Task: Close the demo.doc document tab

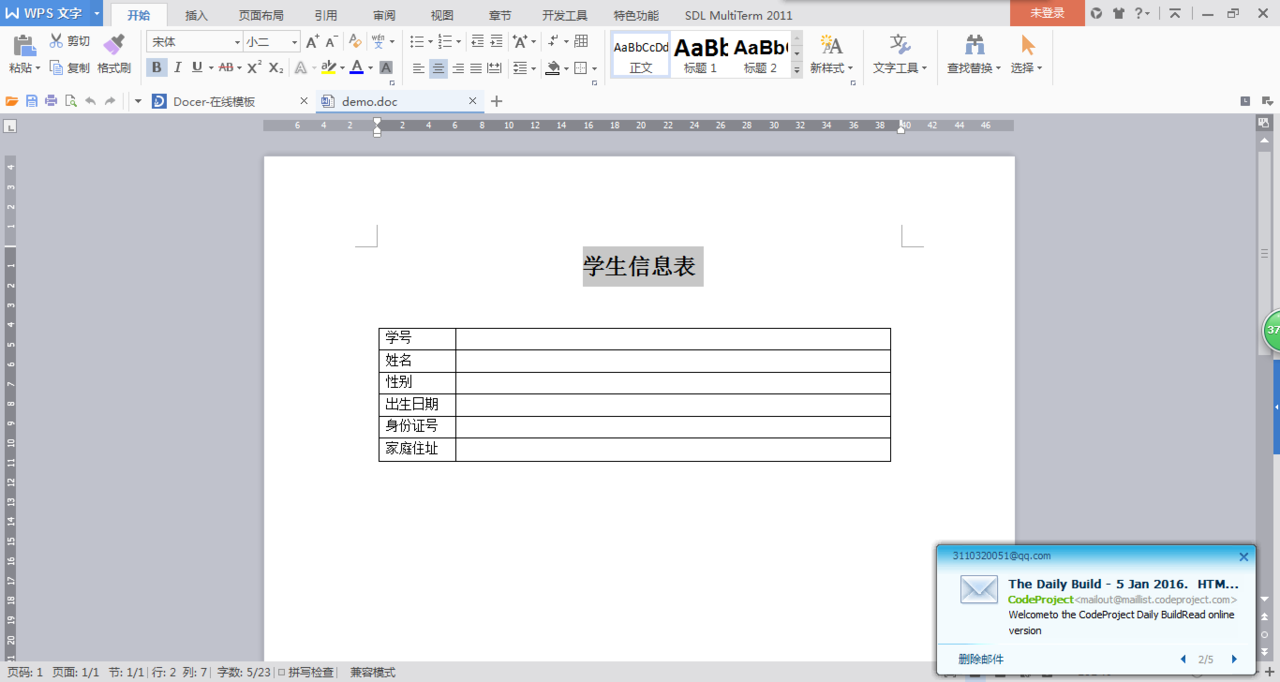Action: pos(473,101)
